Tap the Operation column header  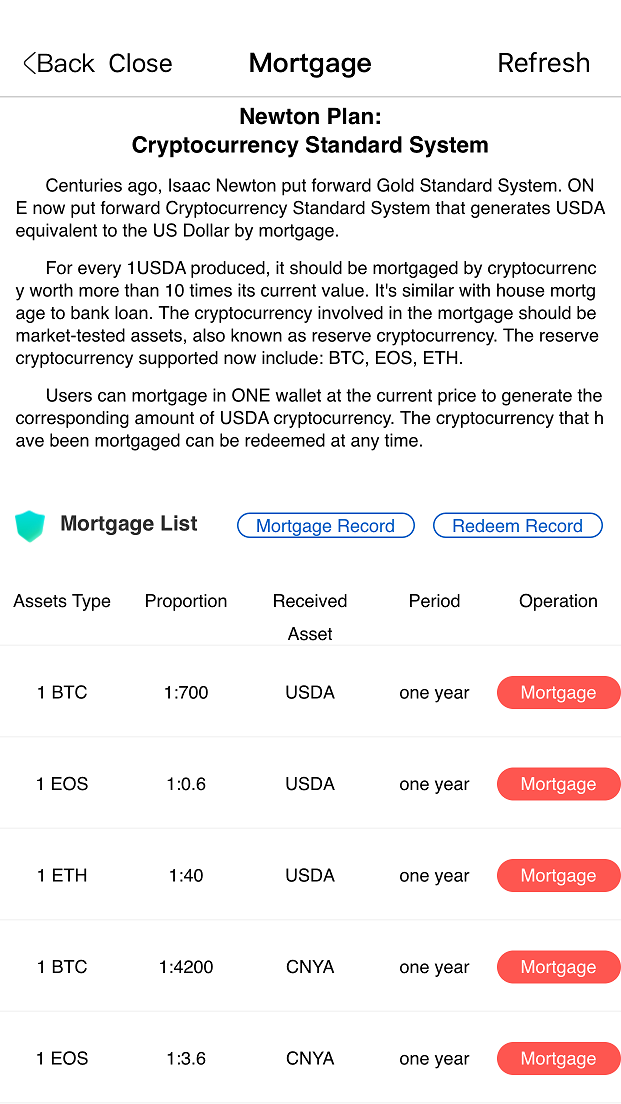pos(558,601)
